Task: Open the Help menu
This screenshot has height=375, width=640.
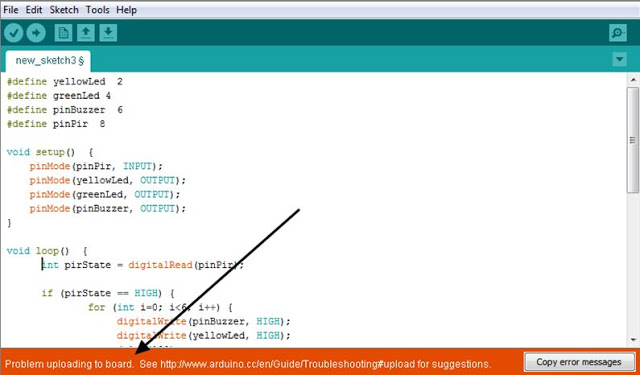Action: tap(126, 10)
